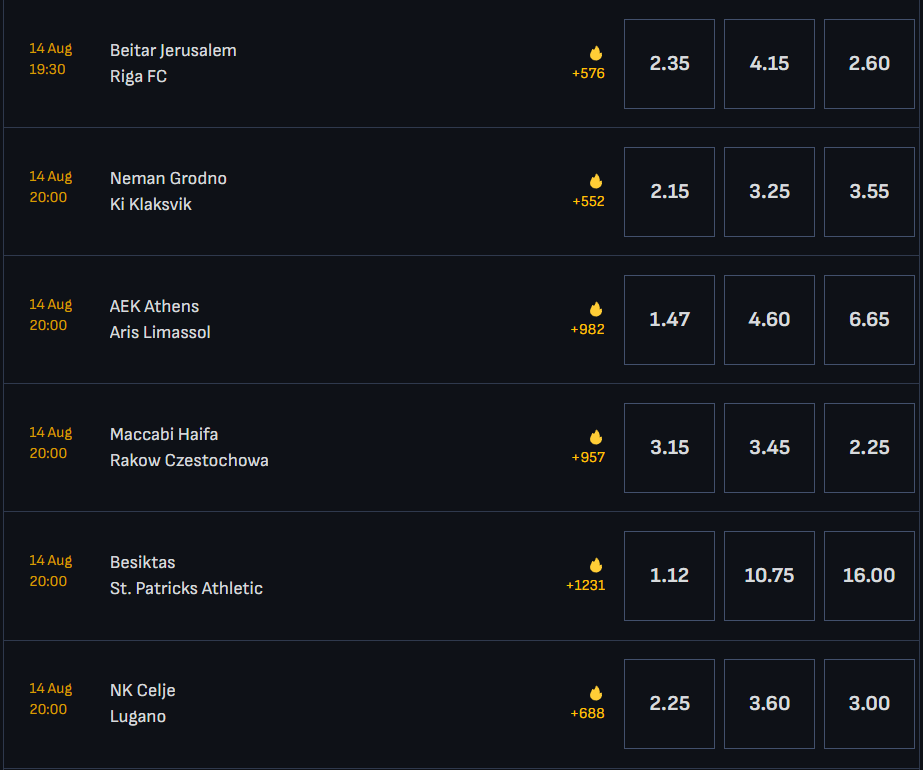The height and width of the screenshot is (770, 923).
Task: Pick Ki Klaksvik win odds 3.55
Action: click(869, 192)
